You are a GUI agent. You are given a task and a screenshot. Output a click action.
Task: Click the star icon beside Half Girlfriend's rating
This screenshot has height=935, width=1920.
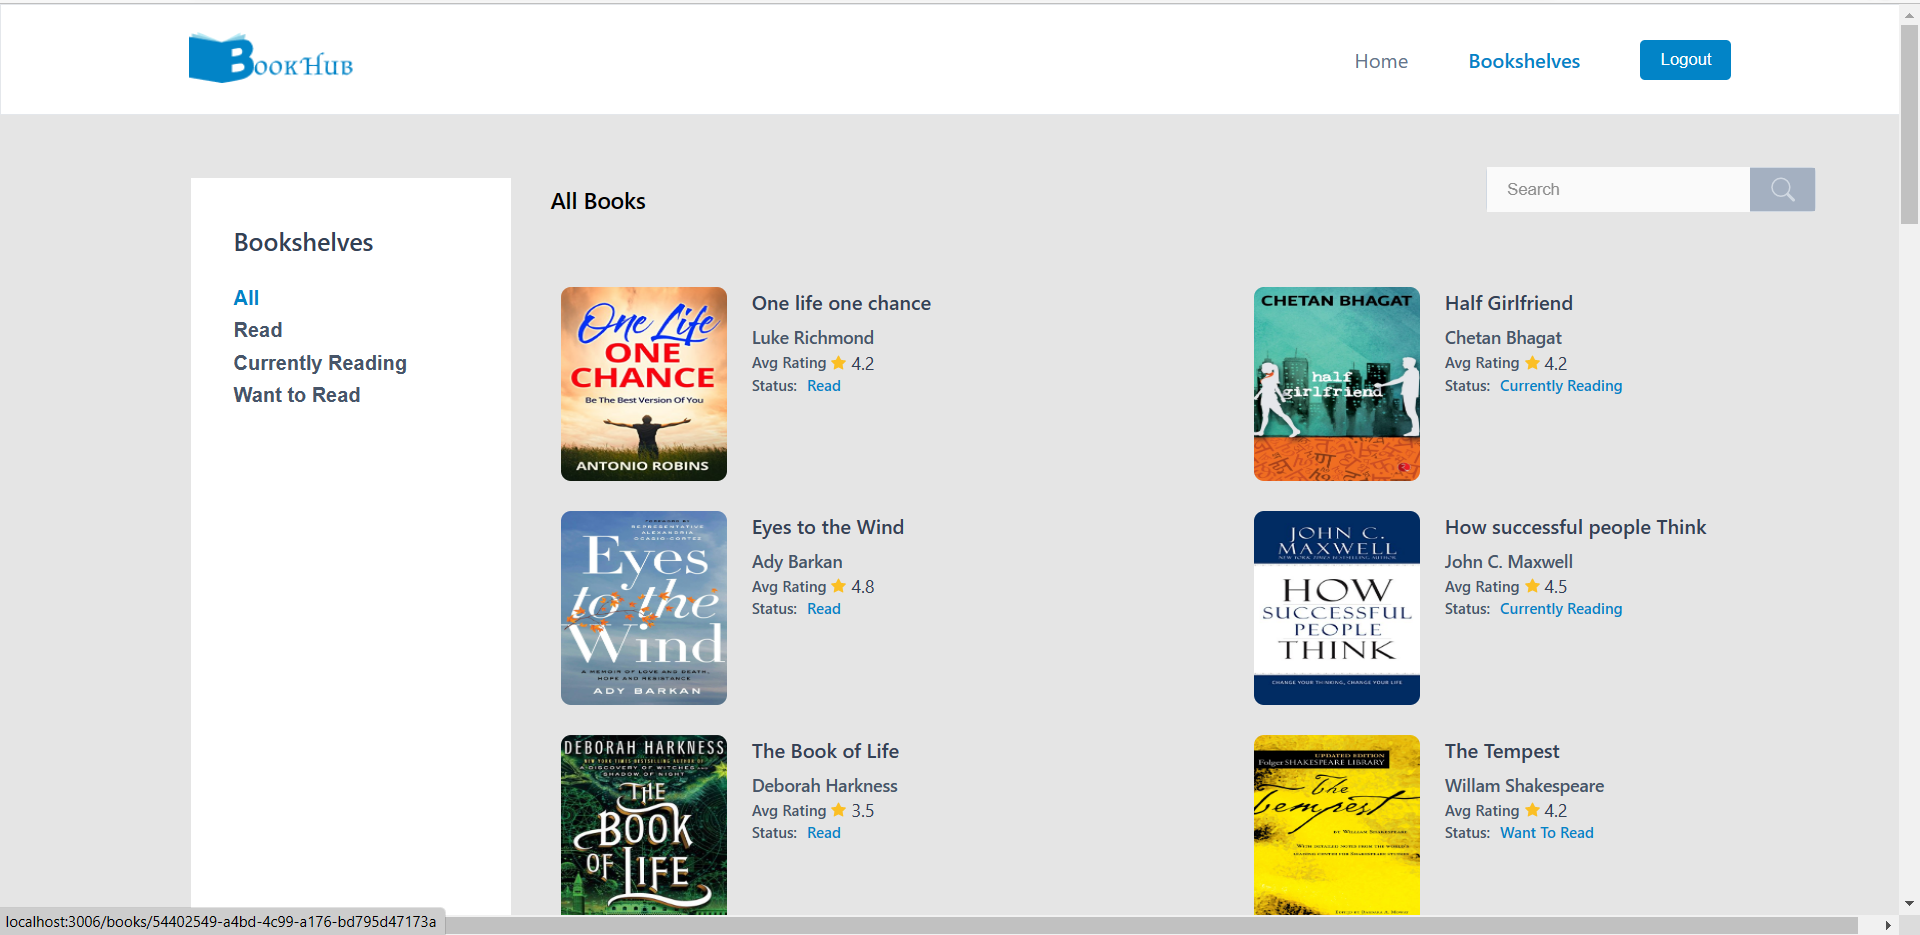[x=1531, y=363]
